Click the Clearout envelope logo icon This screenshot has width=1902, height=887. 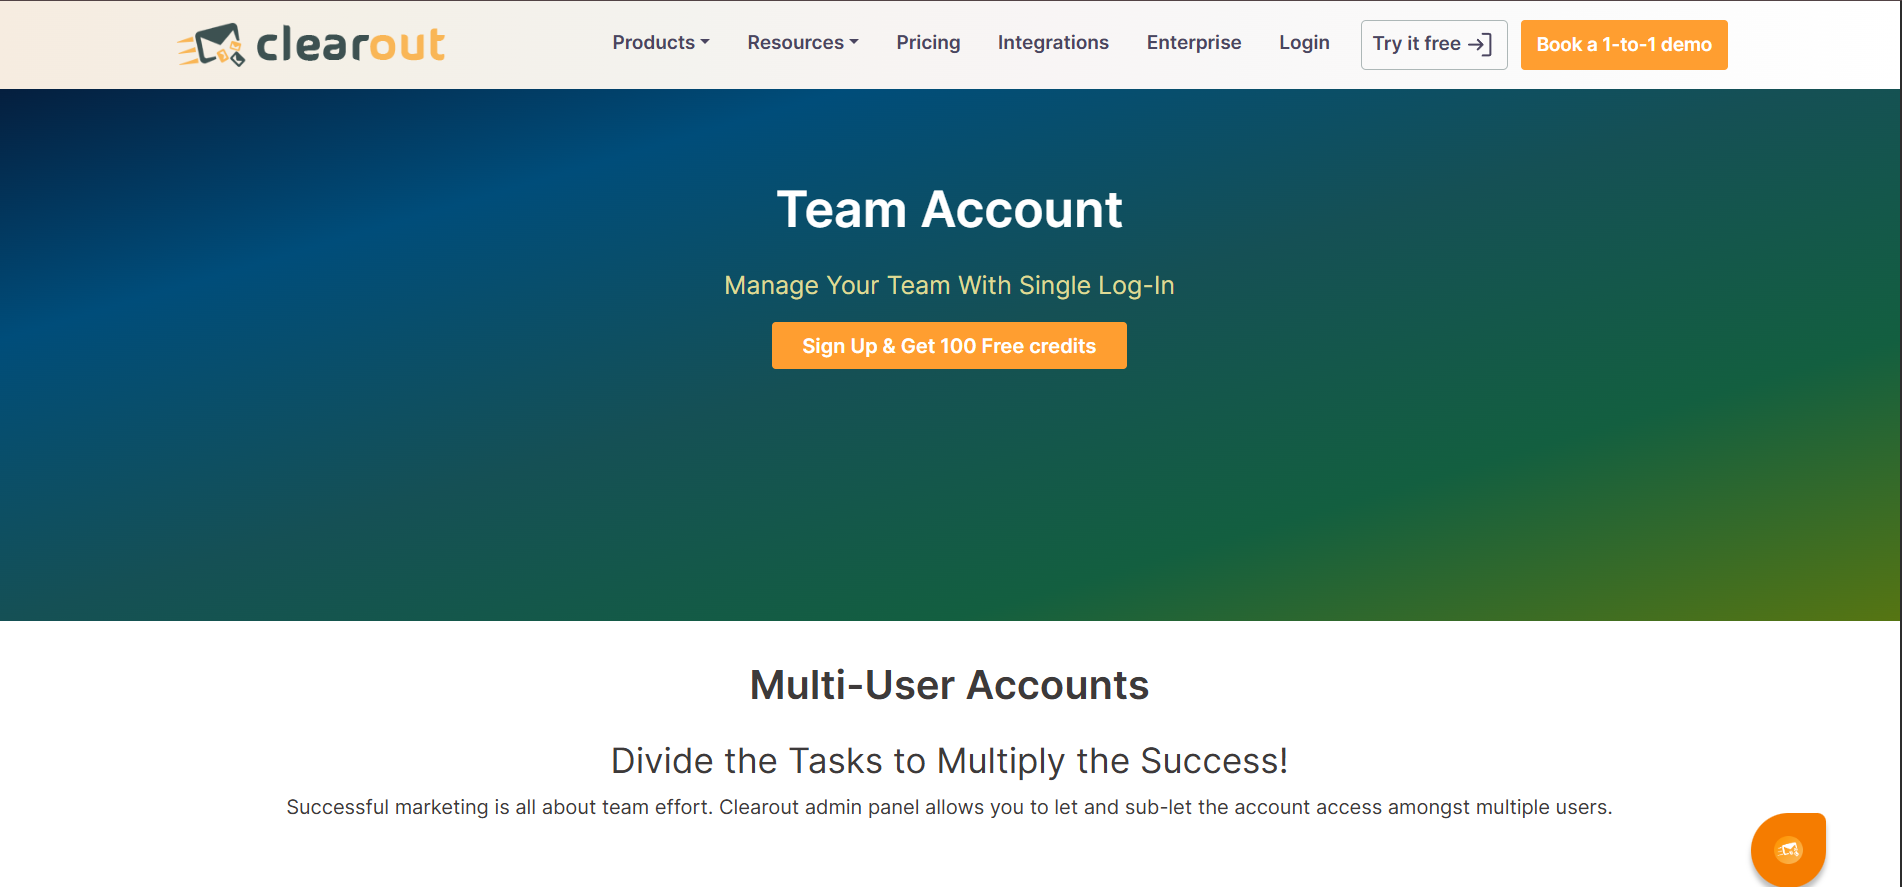pyautogui.click(x=212, y=45)
